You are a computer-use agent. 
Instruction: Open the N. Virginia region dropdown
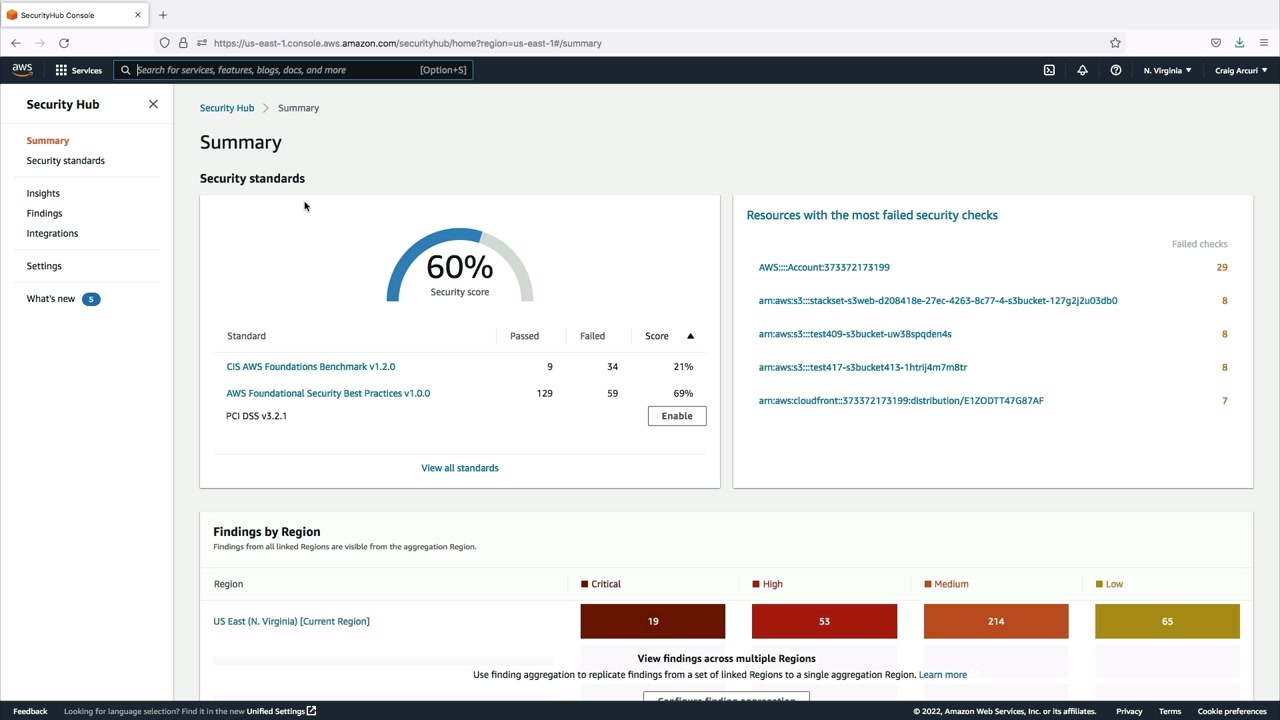[1167, 70]
